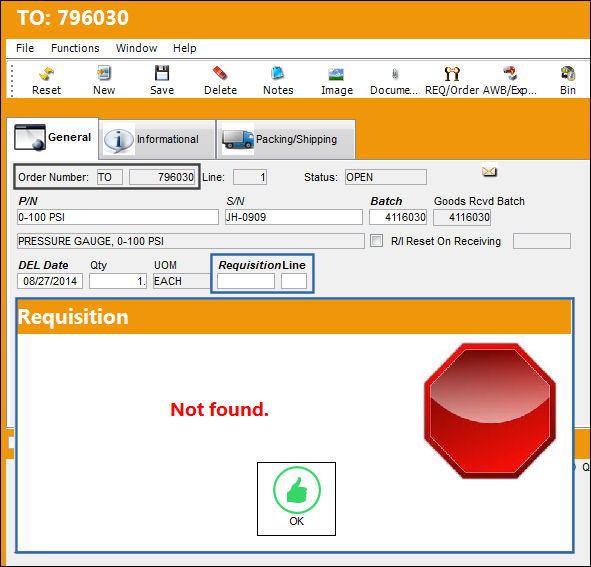The image size is (591, 567).
Task: Click the Goods Rcvd Batch field
Action: tap(462, 217)
